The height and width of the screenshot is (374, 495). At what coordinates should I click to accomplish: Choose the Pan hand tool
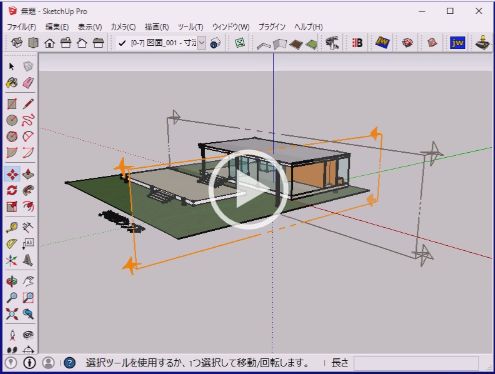click(x=28, y=281)
